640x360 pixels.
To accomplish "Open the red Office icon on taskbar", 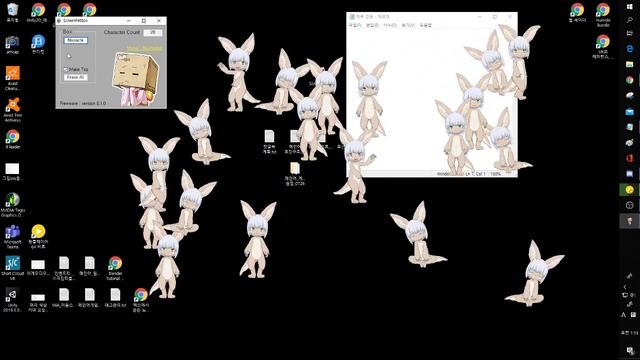I will 630,158.
